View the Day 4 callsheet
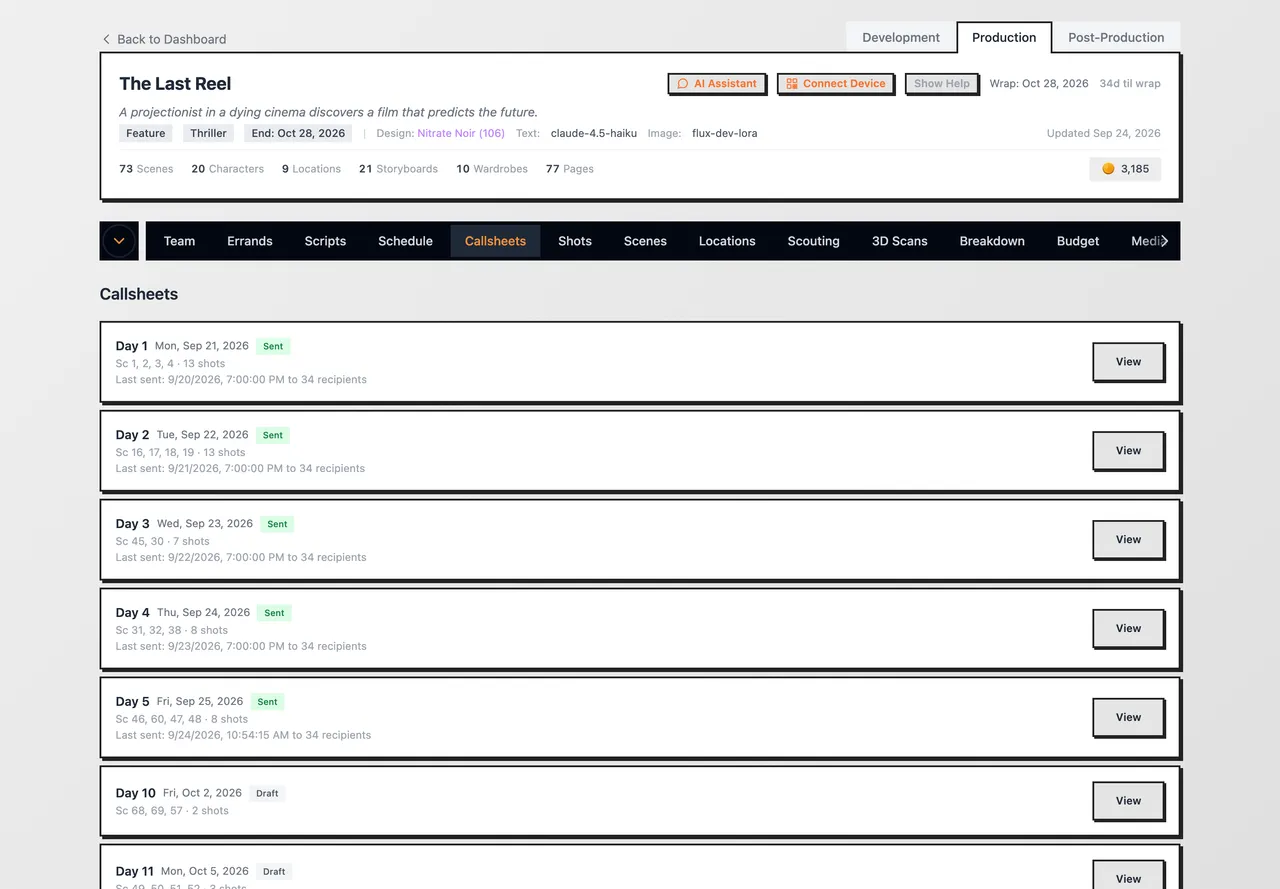 [1128, 629]
